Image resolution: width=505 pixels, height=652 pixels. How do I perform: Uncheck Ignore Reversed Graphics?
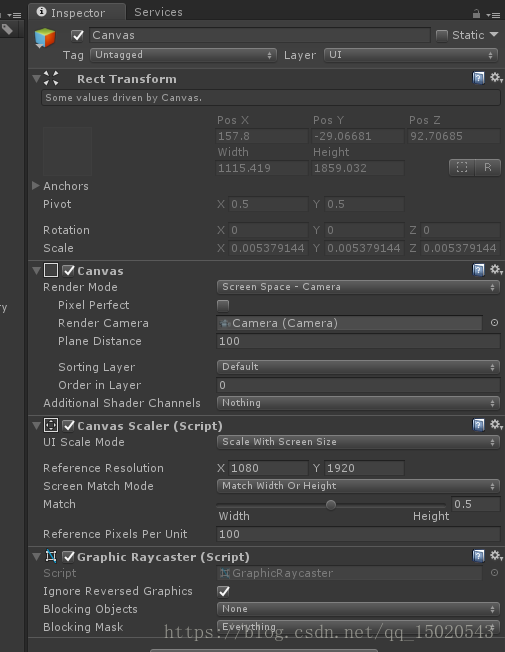click(223, 591)
